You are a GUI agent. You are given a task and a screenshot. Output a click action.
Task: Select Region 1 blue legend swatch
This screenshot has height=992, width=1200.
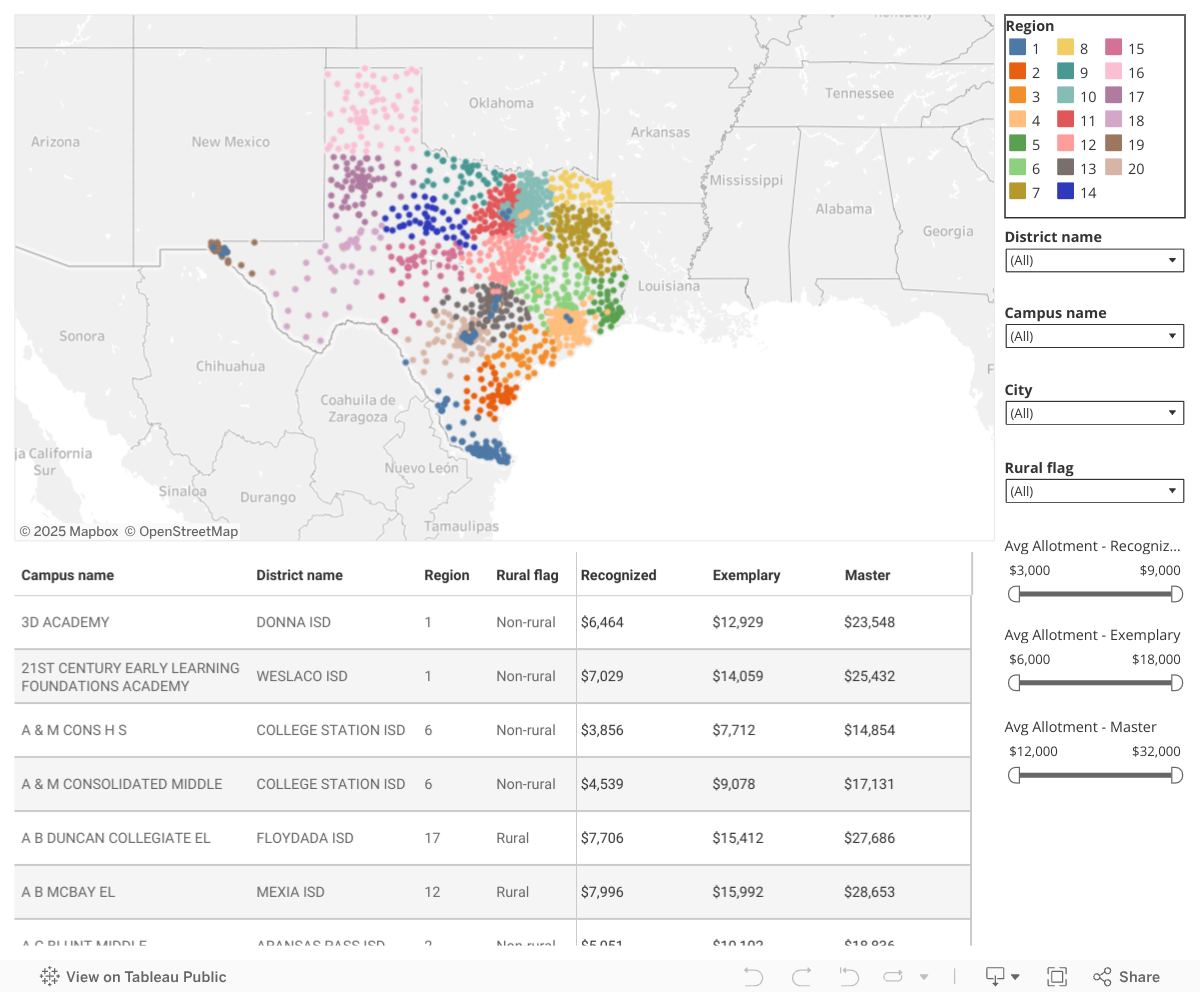1018,48
